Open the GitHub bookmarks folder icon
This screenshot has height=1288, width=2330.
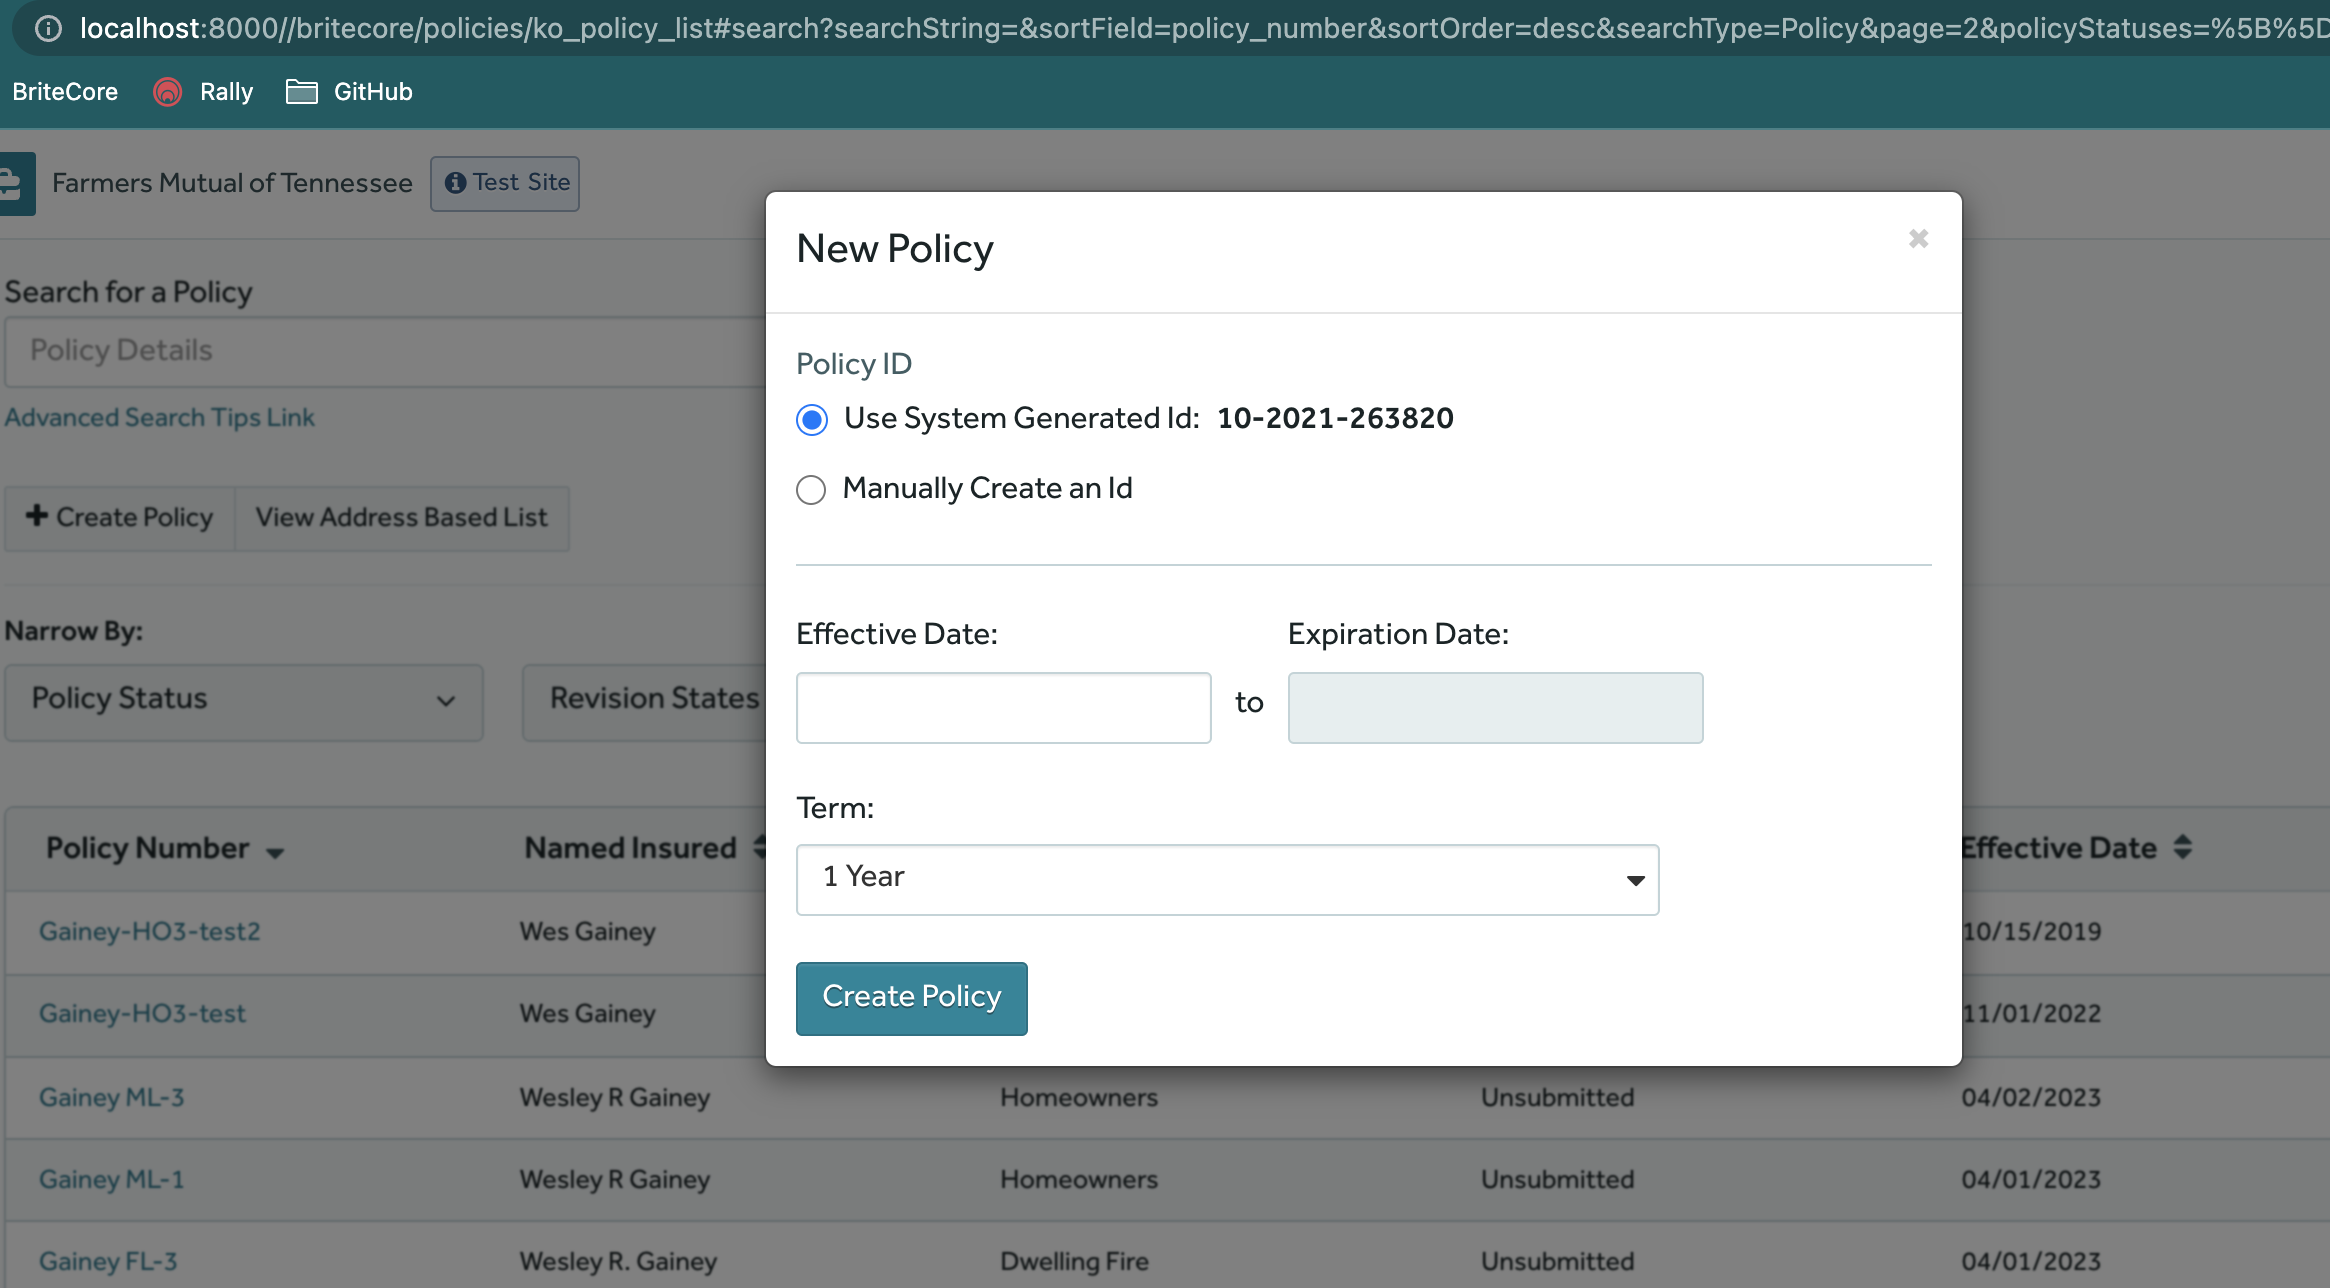pyautogui.click(x=301, y=92)
